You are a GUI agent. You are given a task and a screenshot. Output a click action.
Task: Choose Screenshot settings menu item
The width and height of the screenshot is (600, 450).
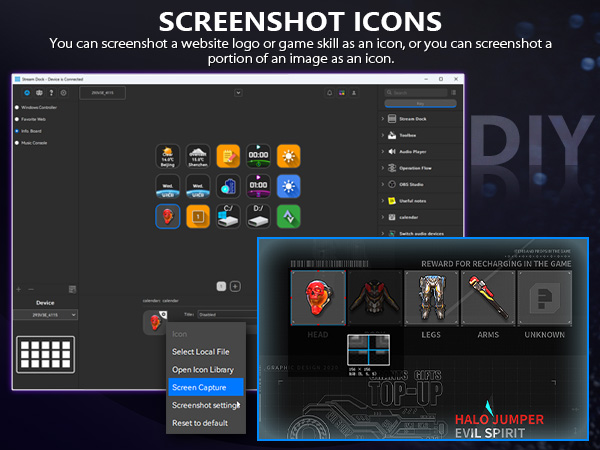tap(206, 405)
